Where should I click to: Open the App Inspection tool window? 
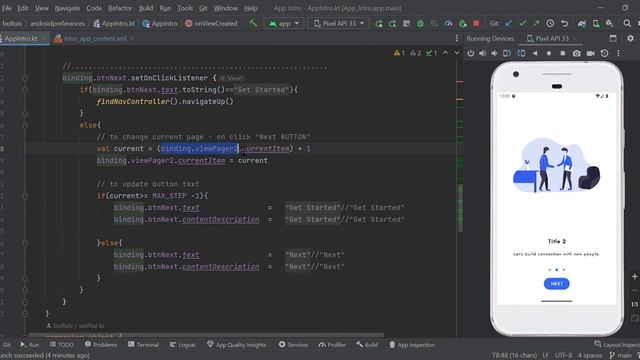pos(411,345)
